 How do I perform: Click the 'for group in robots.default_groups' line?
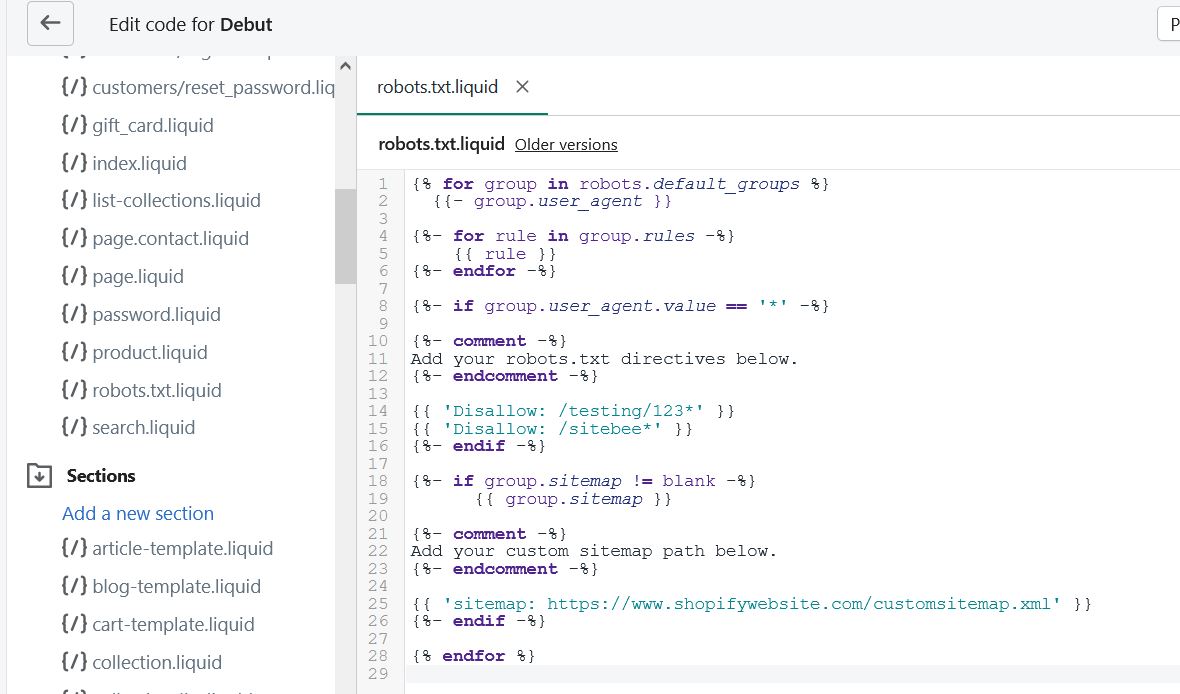(620, 184)
